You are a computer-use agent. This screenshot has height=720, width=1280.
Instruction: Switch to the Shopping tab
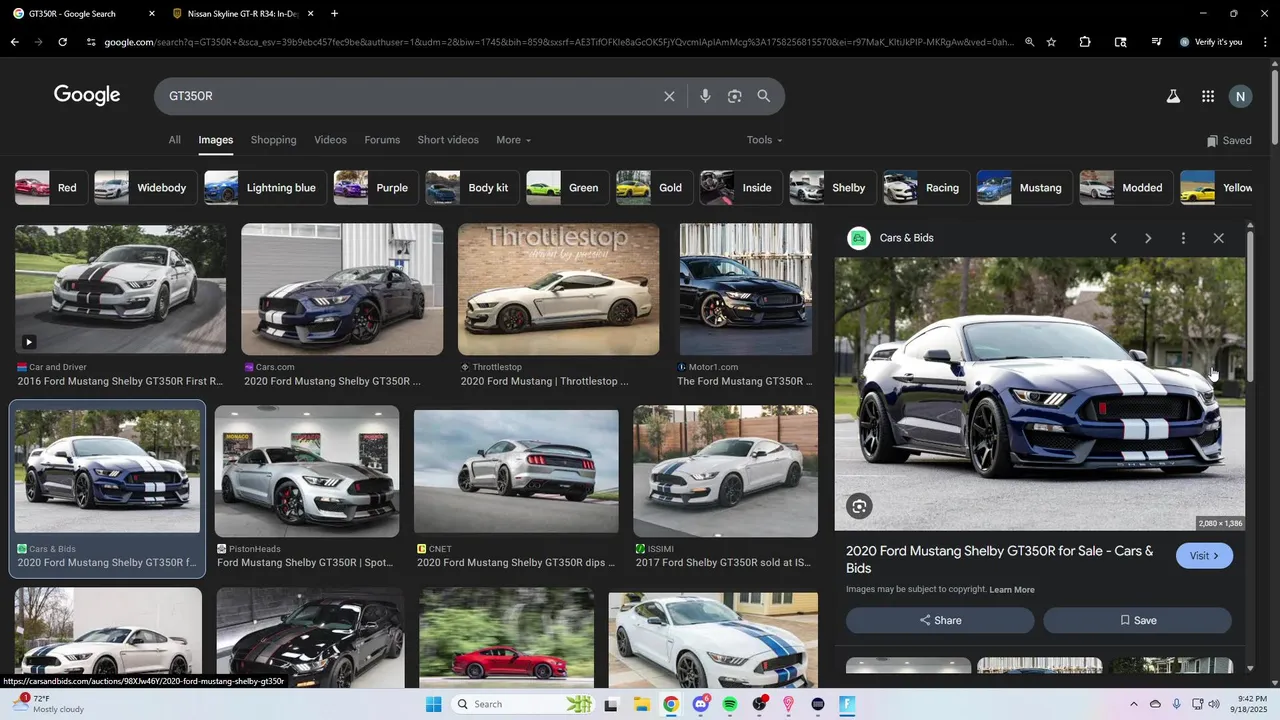pyautogui.click(x=273, y=140)
